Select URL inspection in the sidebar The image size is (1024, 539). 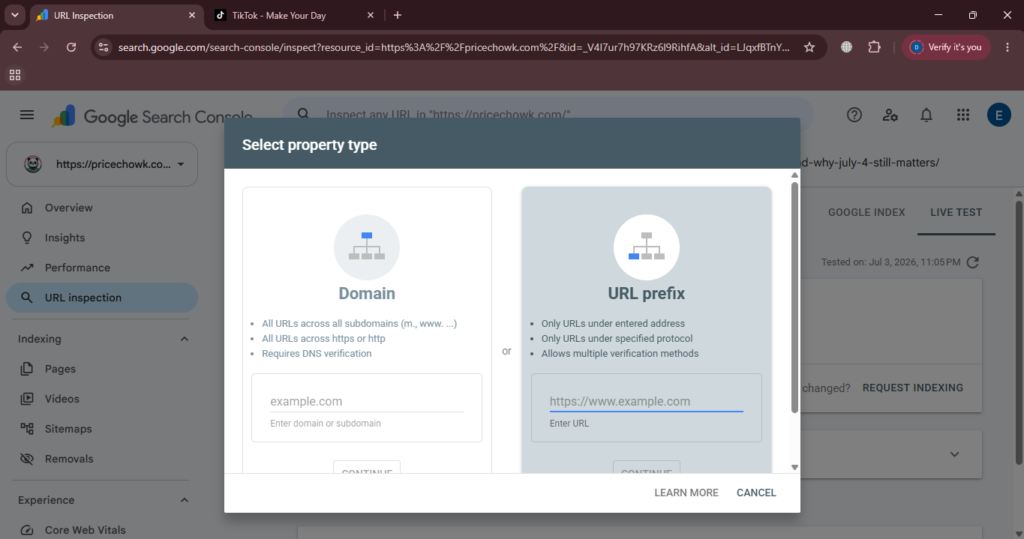[102, 297]
